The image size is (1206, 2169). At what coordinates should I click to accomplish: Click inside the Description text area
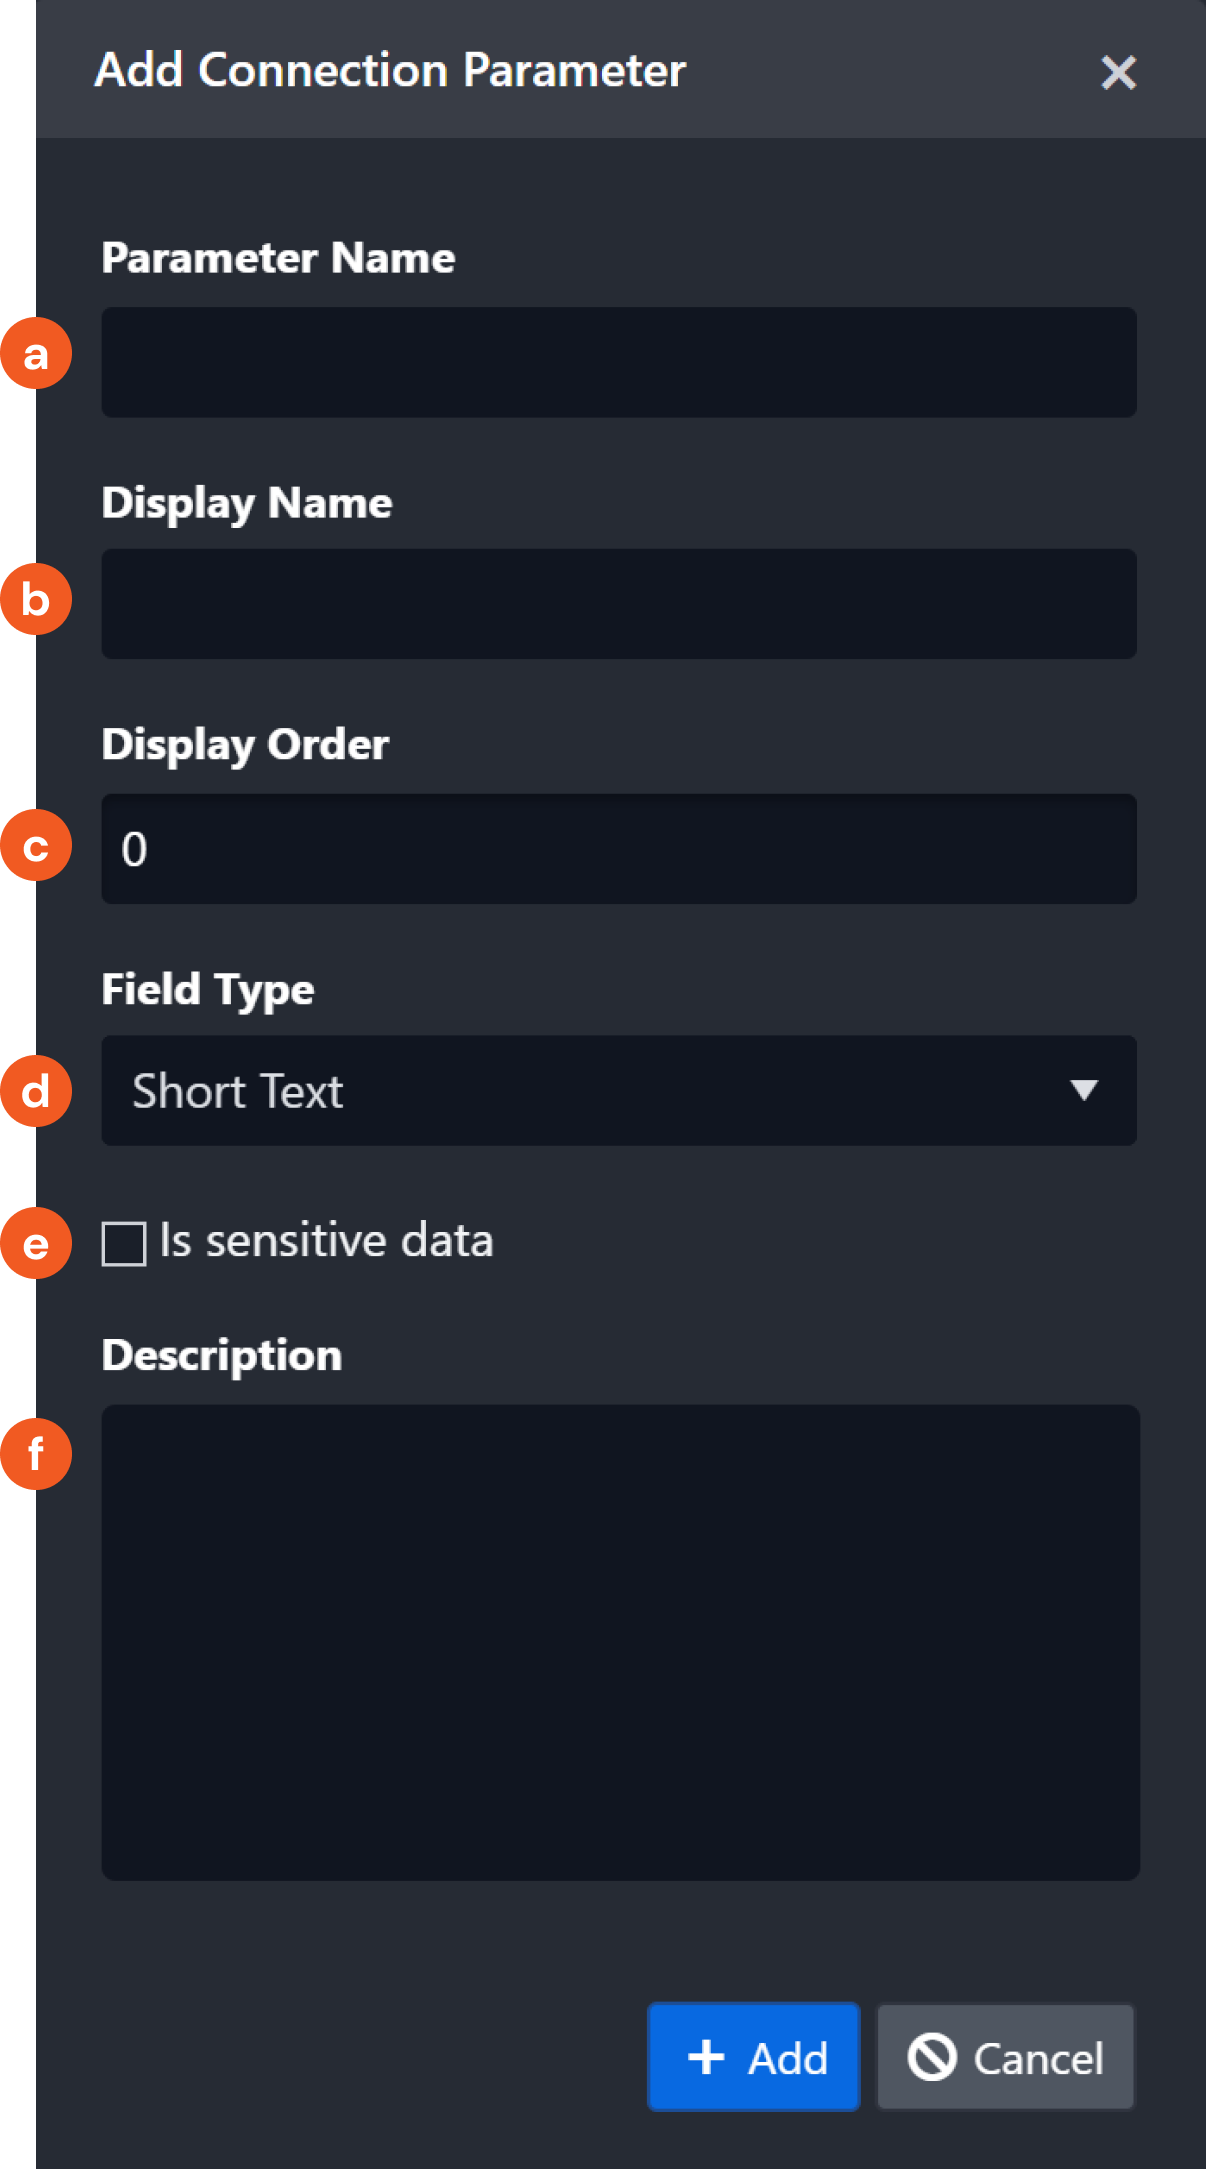pyautogui.click(x=620, y=1642)
